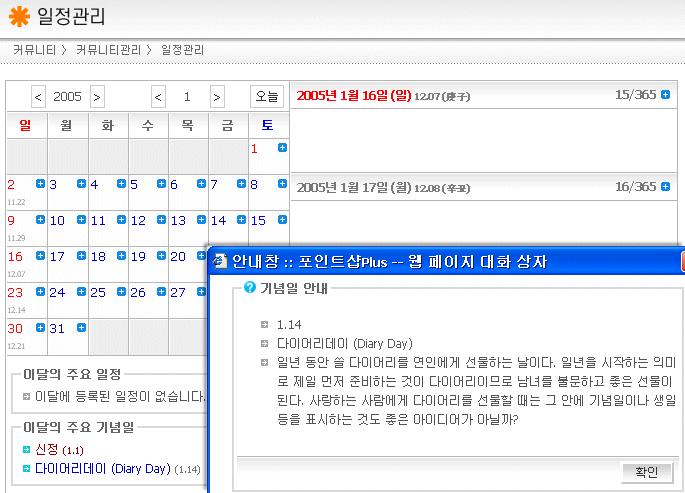Open the 커뮤니티관리 breadcrumb link
The height and width of the screenshot is (493, 685).
click(108, 49)
